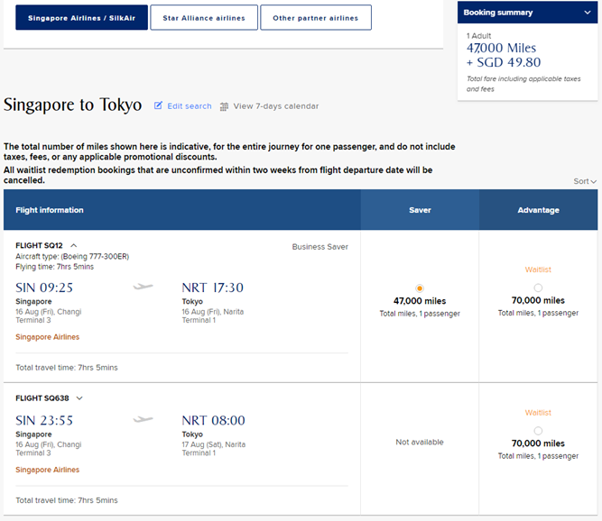Open the Other partner airlines tab
The image size is (602, 521).
coord(316,18)
